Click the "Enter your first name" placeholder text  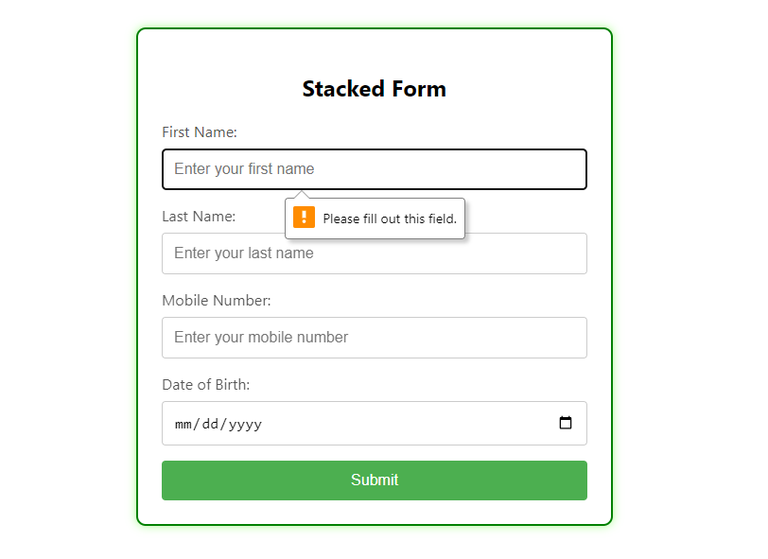pos(244,169)
